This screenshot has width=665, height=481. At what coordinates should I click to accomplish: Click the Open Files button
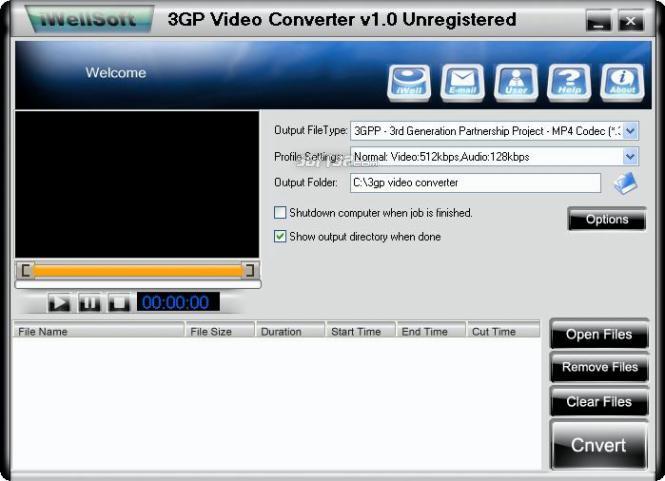[x=599, y=334]
